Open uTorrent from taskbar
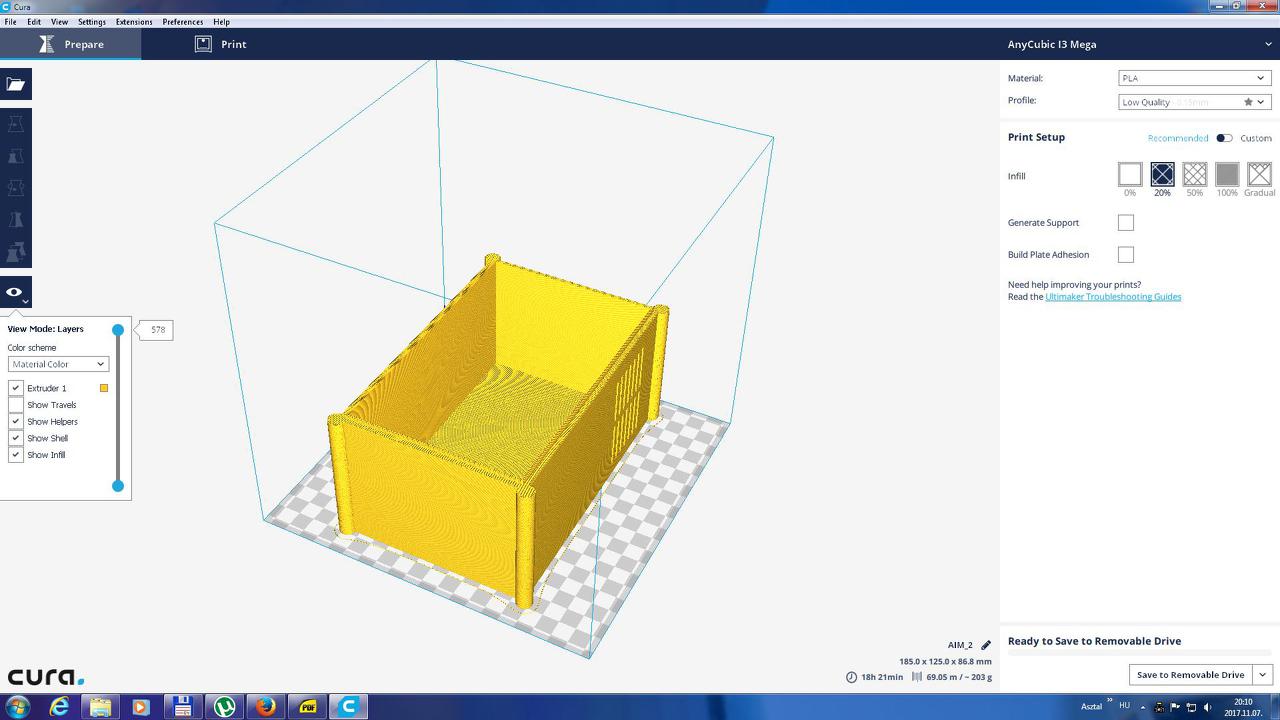The height and width of the screenshot is (720, 1280). click(224, 707)
